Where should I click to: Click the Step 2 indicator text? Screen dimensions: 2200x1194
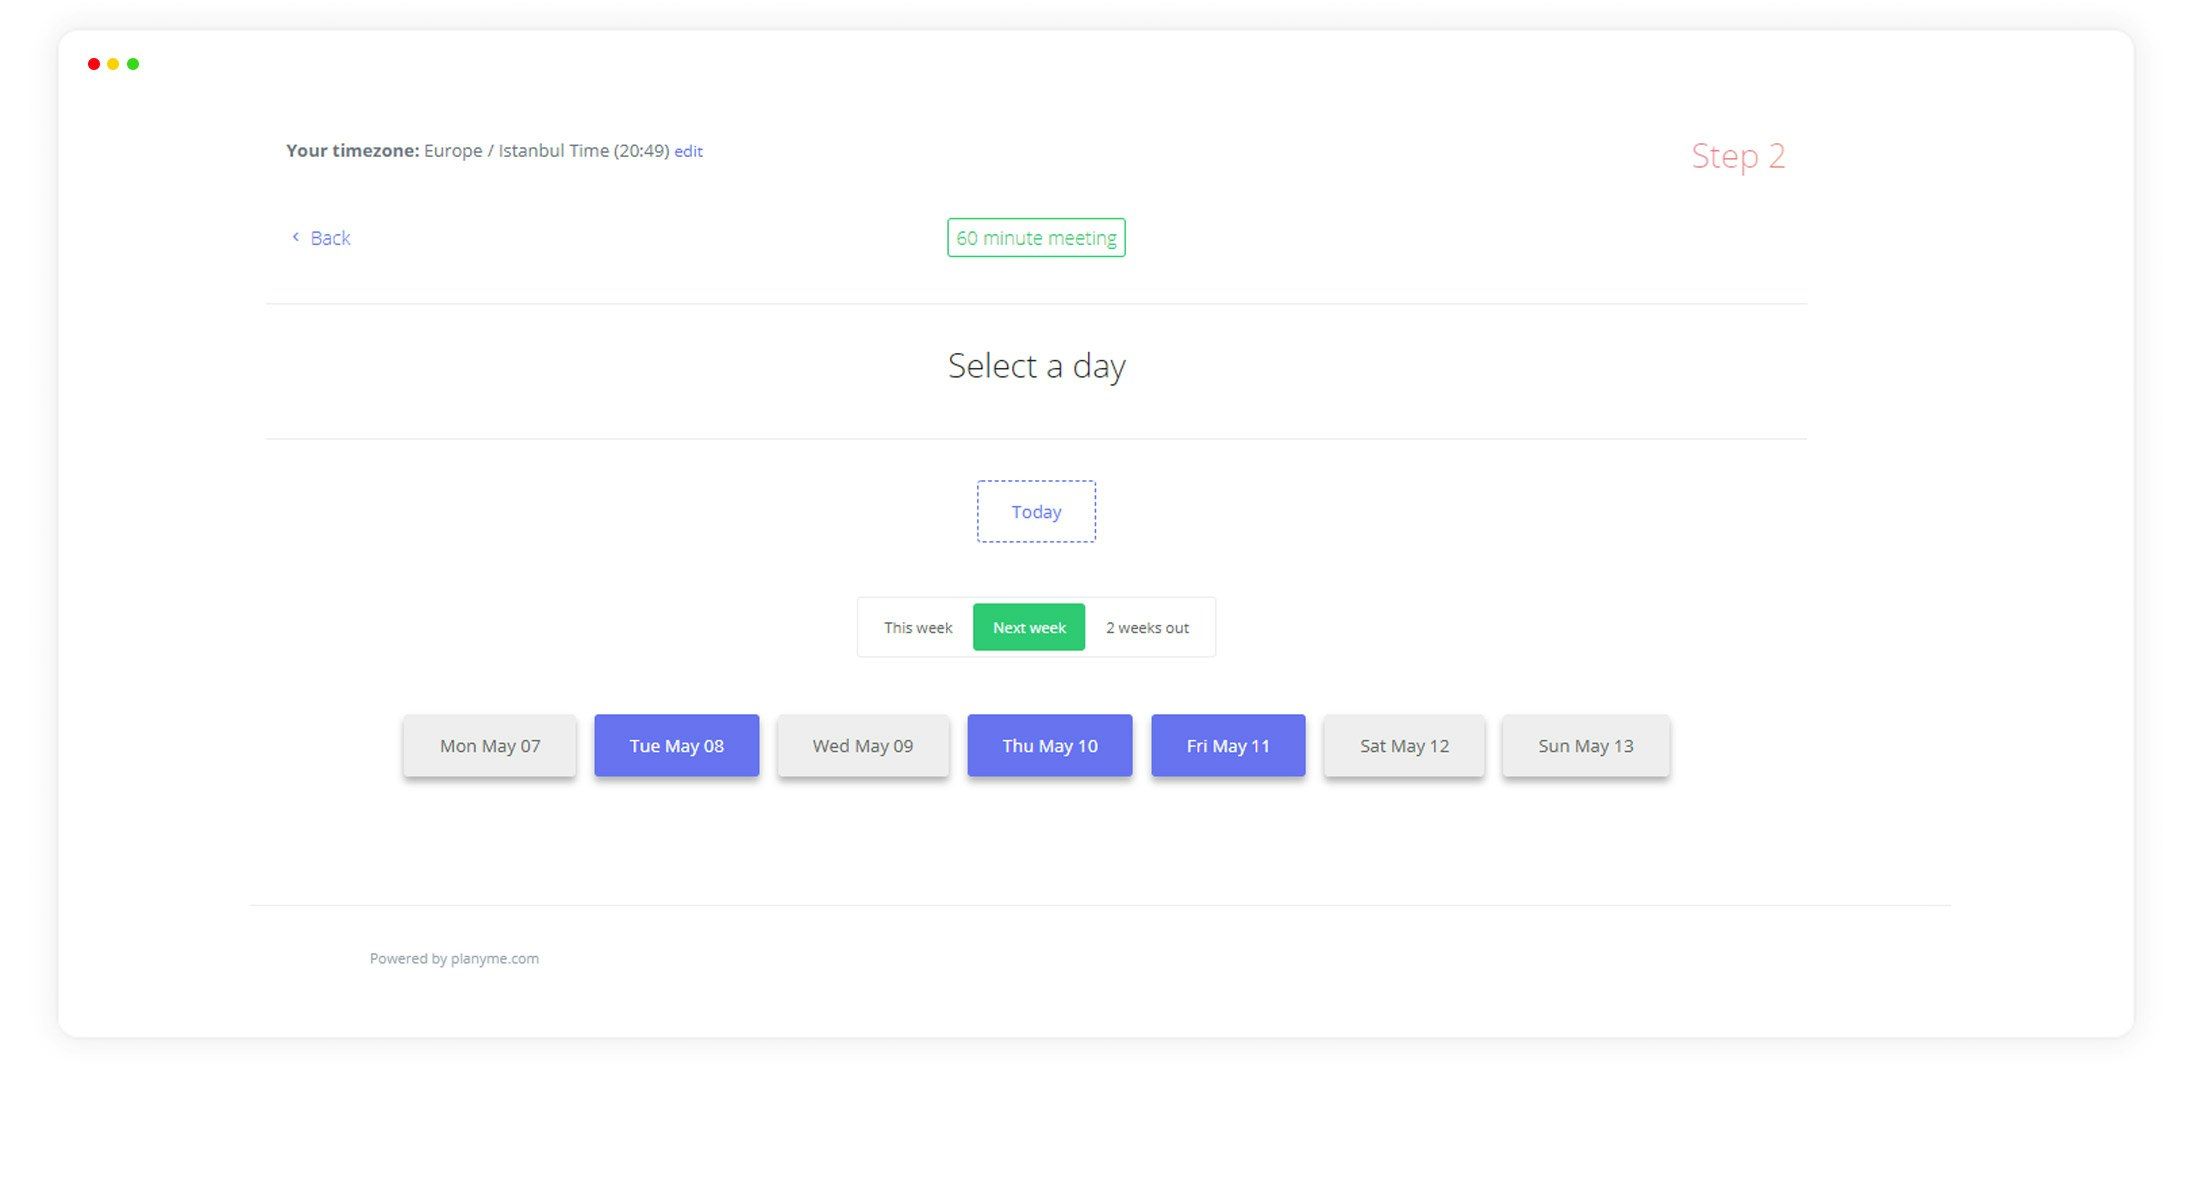click(x=1738, y=156)
